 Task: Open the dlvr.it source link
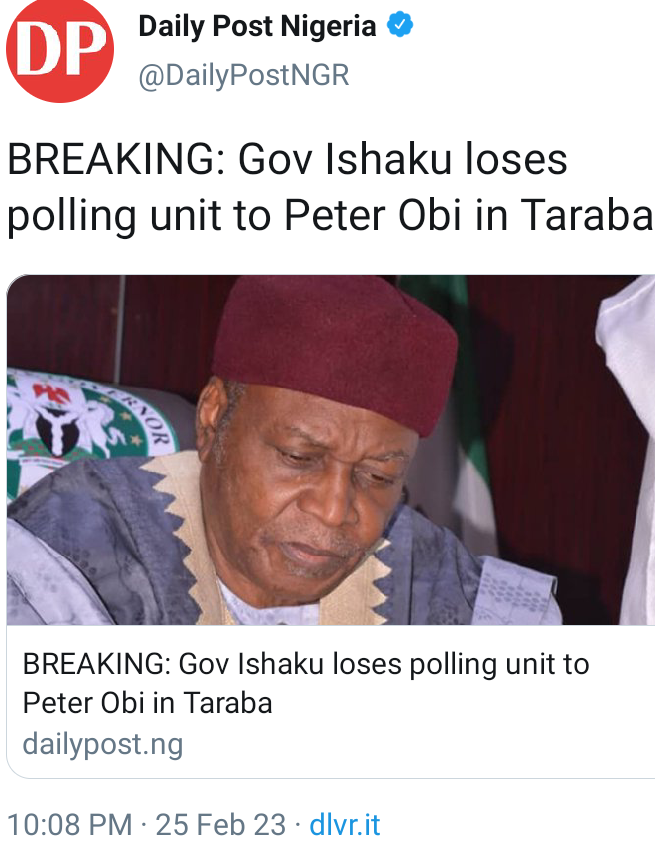tap(346, 825)
